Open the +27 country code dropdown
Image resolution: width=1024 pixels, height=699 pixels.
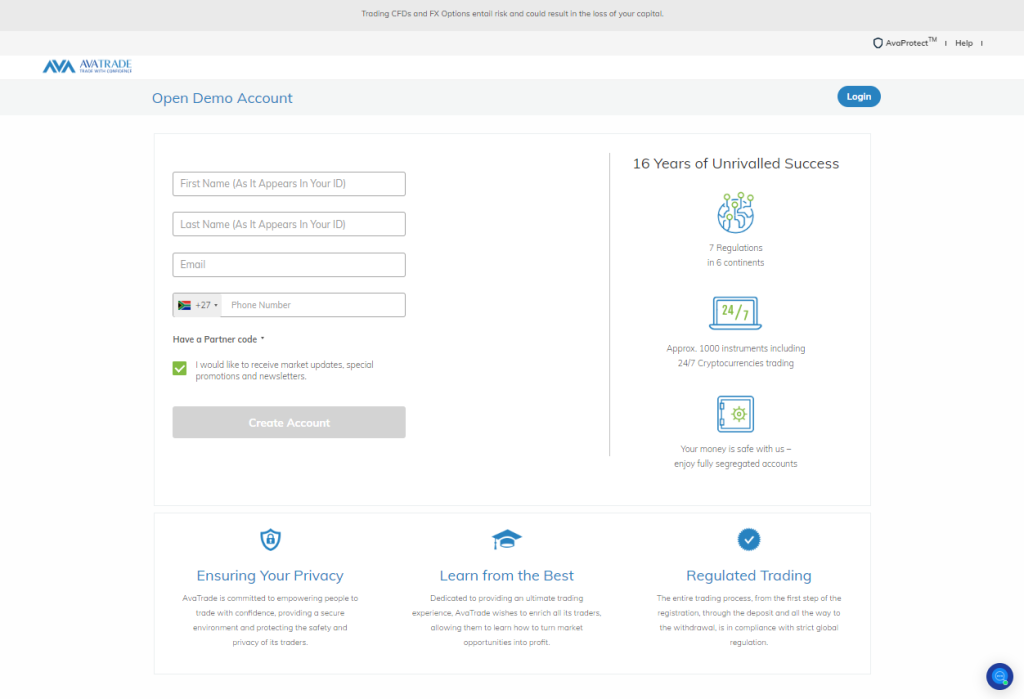[x=198, y=305]
